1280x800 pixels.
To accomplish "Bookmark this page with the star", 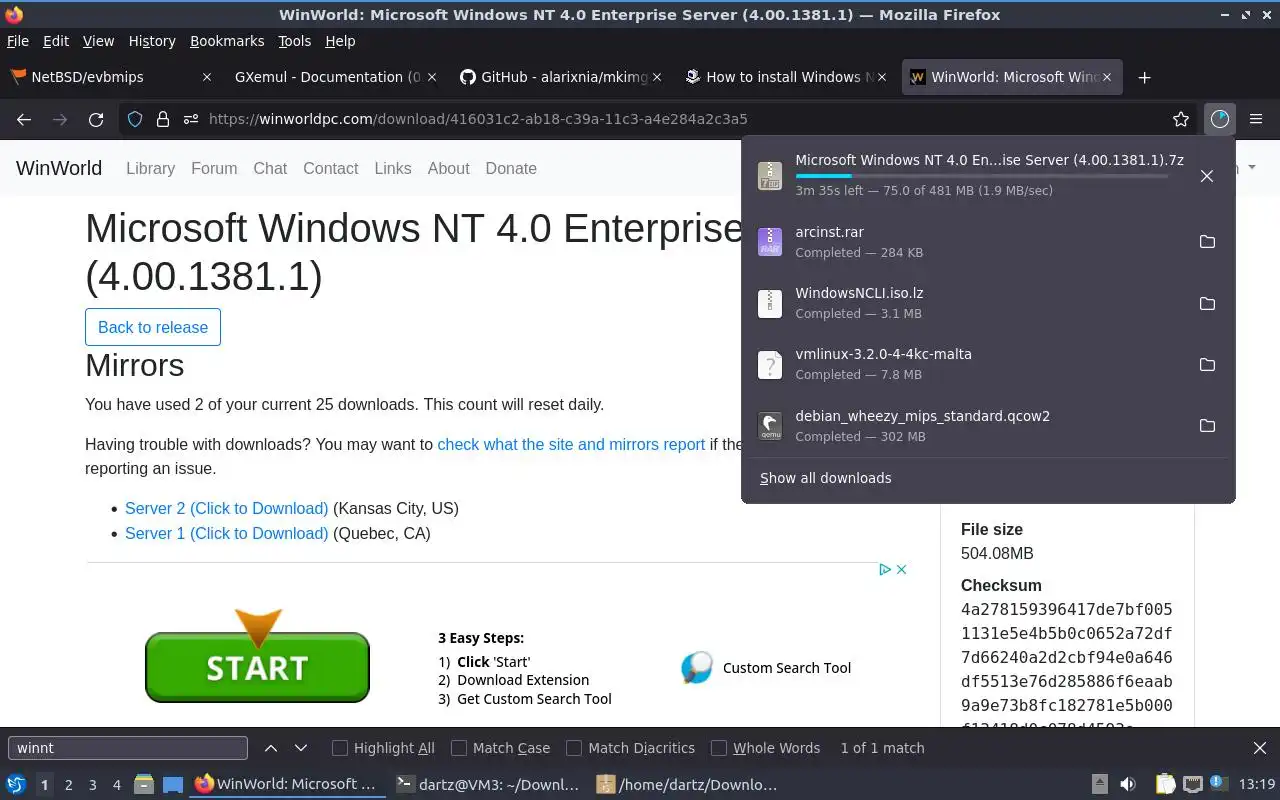I will [1181, 119].
